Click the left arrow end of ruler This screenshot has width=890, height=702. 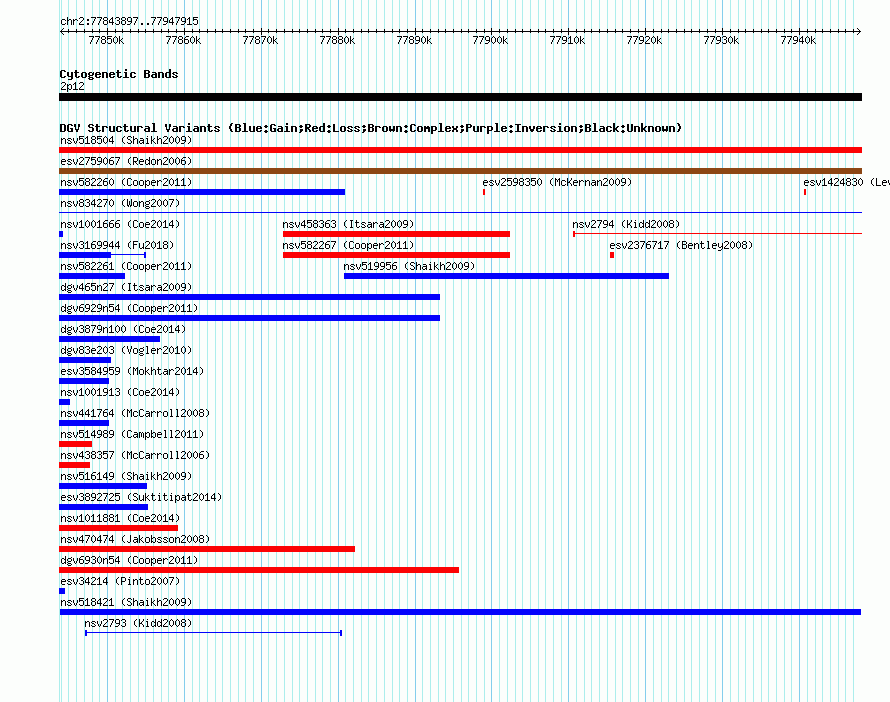pos(62,31)
